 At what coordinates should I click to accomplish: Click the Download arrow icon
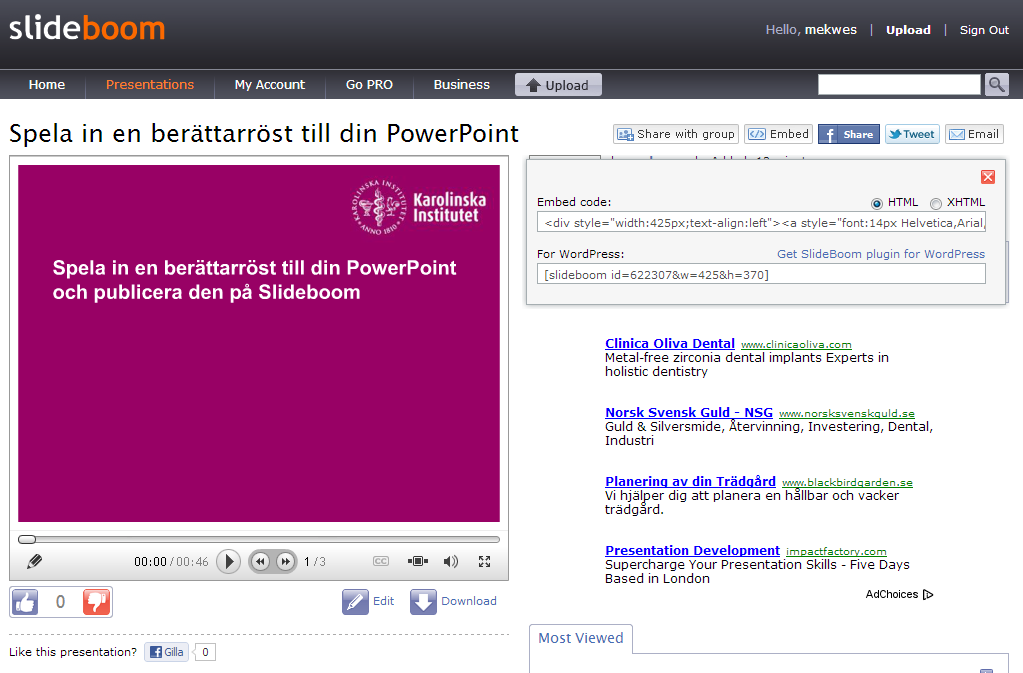click(423, 602)
